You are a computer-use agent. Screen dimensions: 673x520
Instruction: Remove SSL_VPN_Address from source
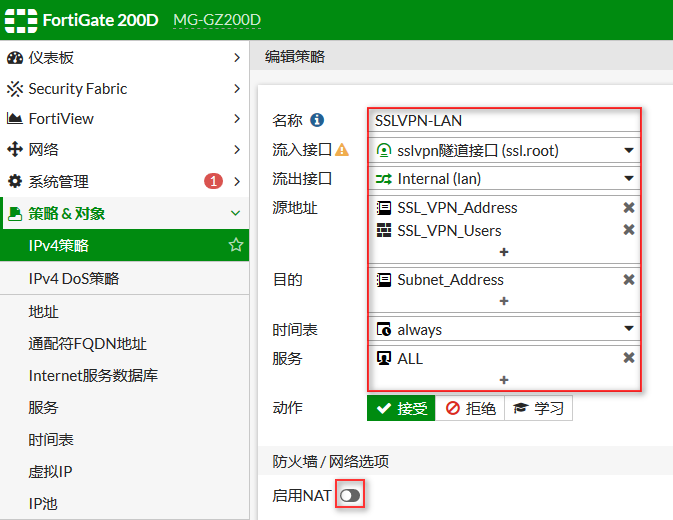(x=629, y=208)
